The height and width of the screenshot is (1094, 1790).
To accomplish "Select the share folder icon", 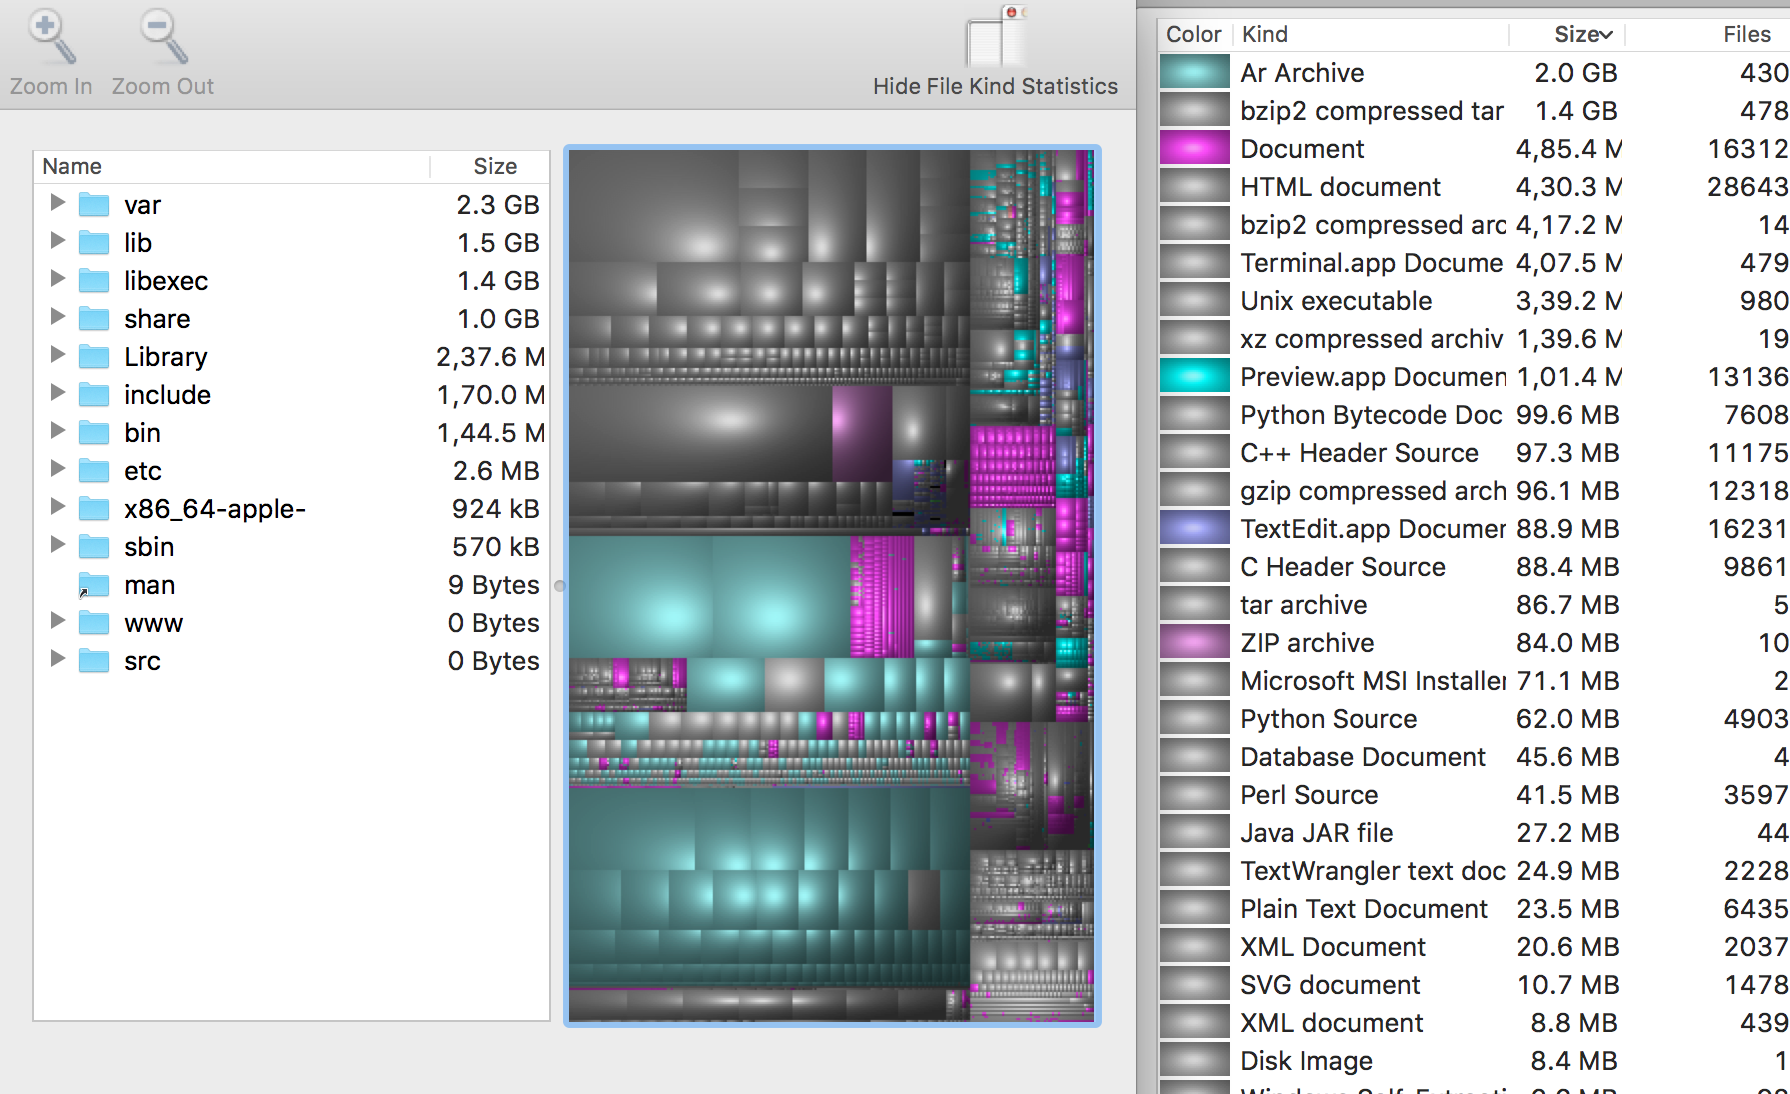I will 94,319.
